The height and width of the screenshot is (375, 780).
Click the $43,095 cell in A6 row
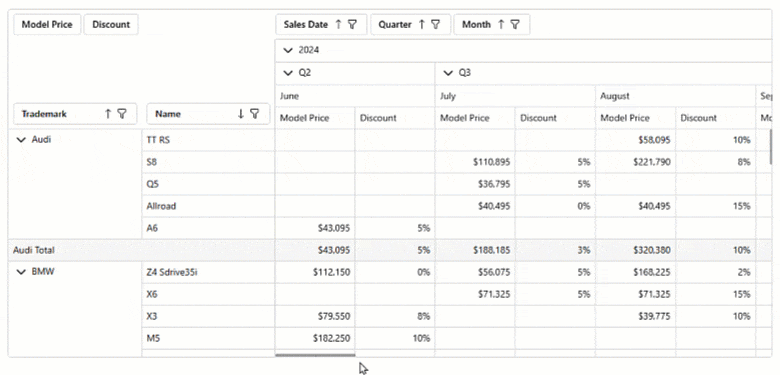coord(315,228)
